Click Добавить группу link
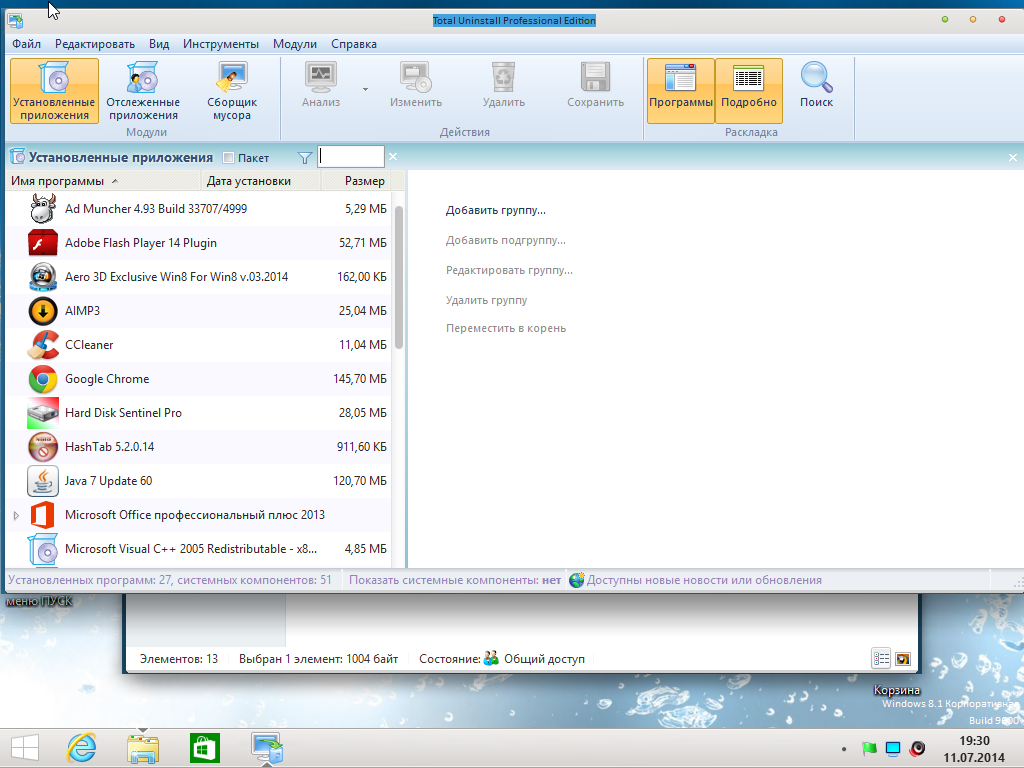This screenshot has width=1024, height=768. [x=496, y=210]
